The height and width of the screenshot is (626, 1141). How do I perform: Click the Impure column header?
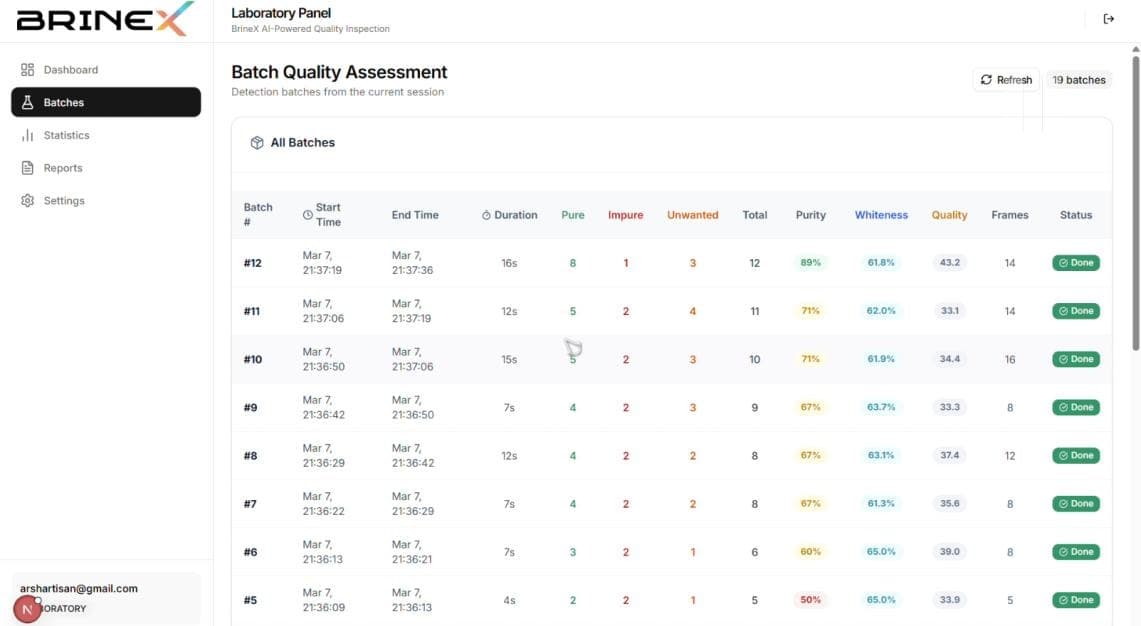625,215
